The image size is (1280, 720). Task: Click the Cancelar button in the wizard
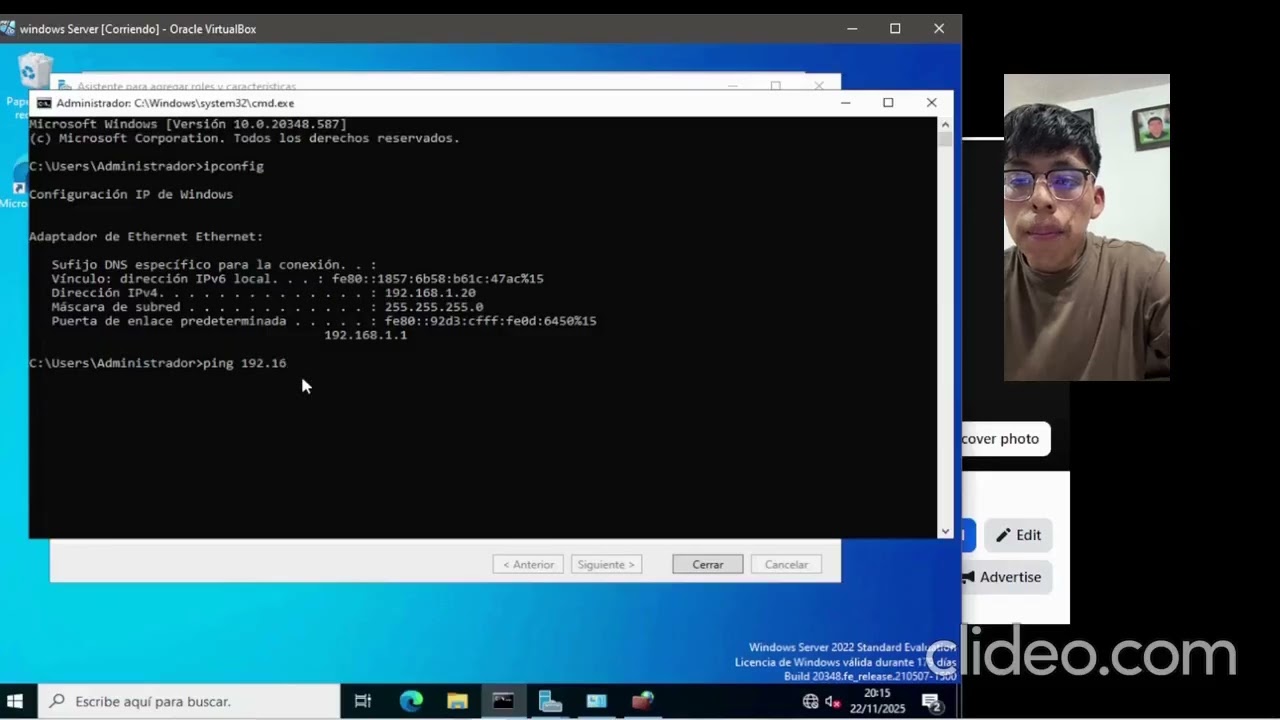(x=786, y=564)
